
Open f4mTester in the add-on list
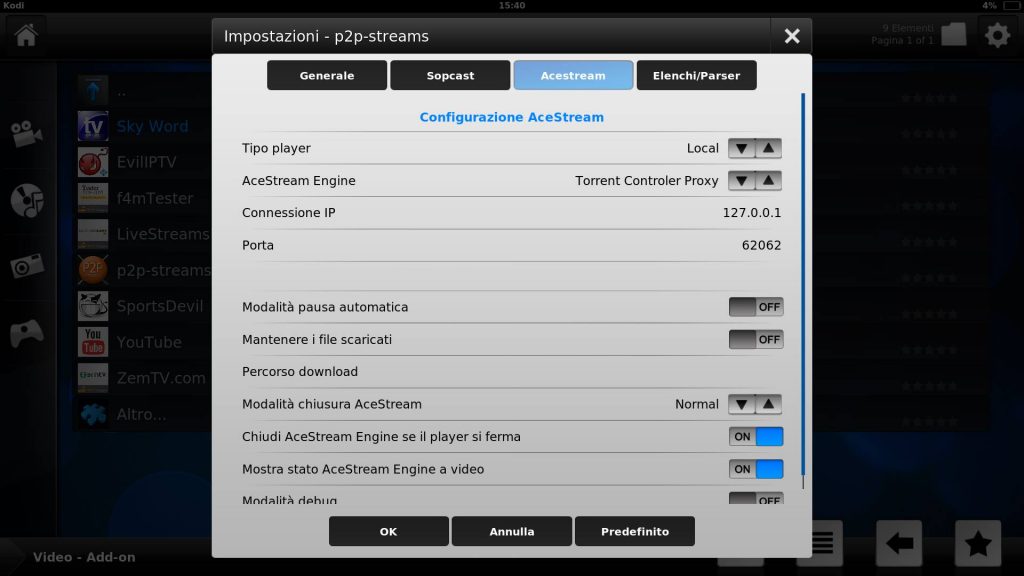155,198
